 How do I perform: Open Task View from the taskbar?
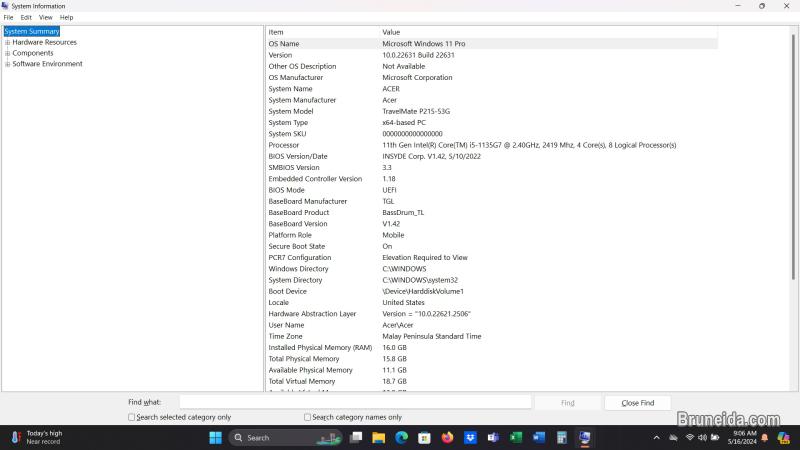(x=356, y=437)
